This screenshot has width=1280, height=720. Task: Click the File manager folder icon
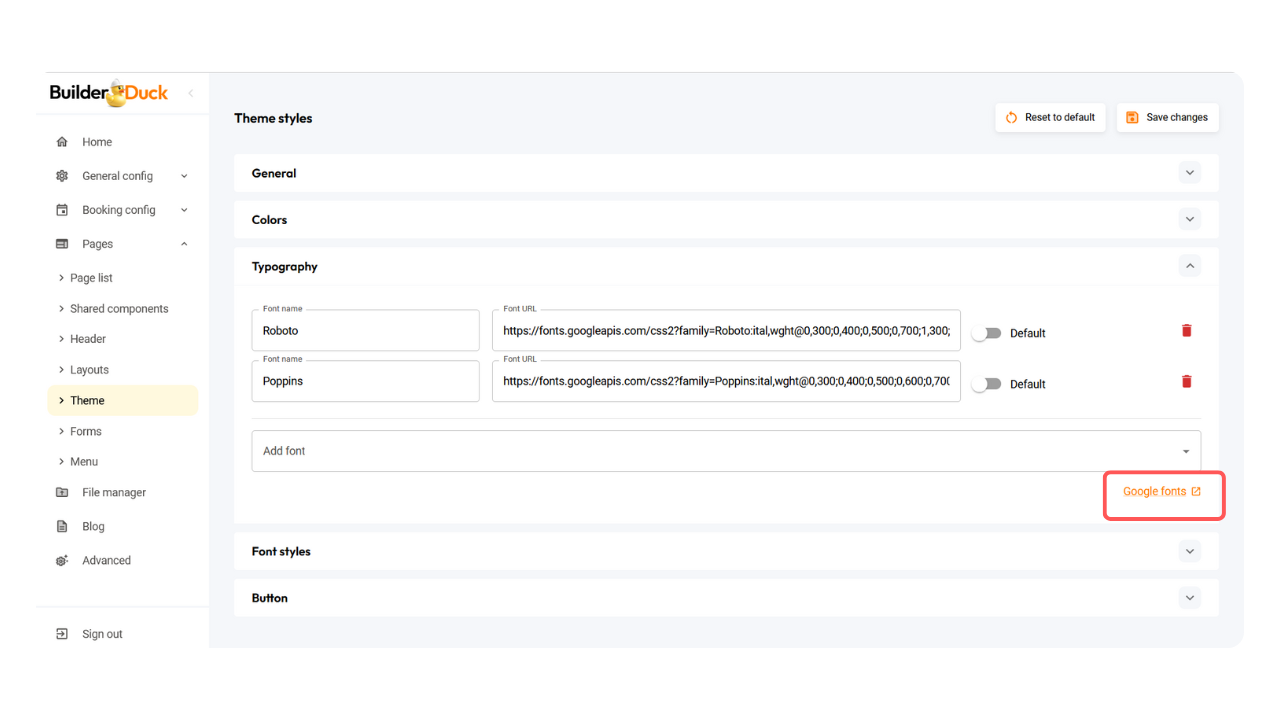tap(62, 492)
